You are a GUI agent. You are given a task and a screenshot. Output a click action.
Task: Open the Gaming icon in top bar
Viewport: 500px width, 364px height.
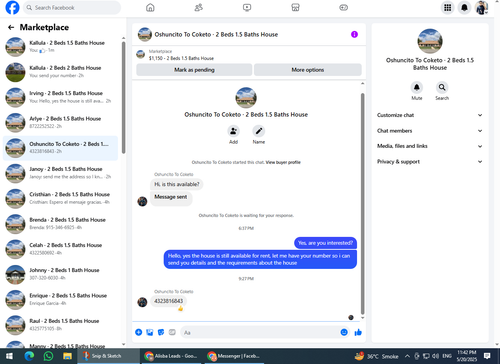[344, 7]
